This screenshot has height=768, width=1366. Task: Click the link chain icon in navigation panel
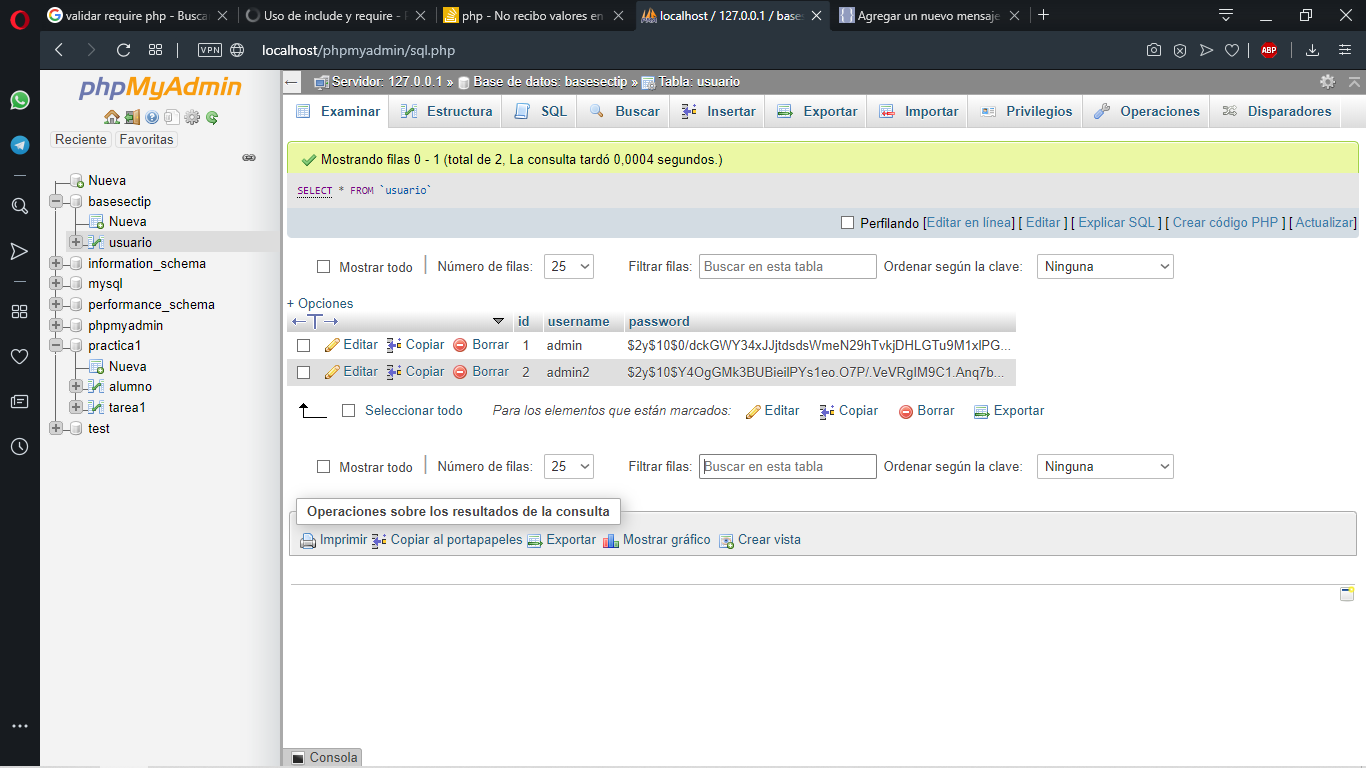249,158
